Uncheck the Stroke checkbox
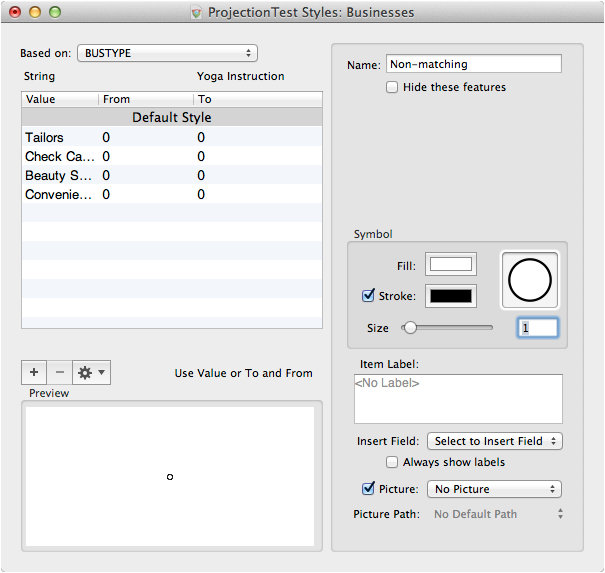Image resolution: width=605 pixels, height=573 pixels. point(368,296)
